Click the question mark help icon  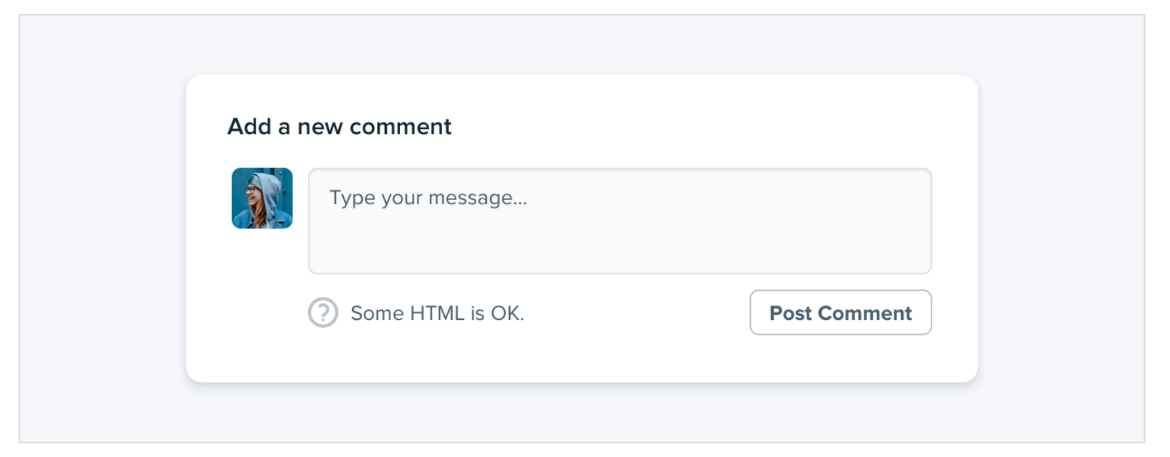click(x=323, y=313)
